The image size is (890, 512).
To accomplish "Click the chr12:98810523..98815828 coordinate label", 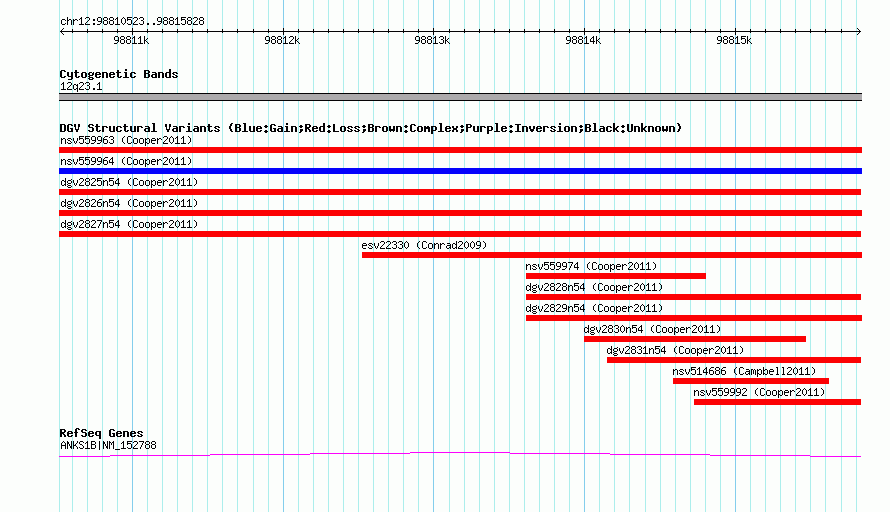I will pos(132,21).
